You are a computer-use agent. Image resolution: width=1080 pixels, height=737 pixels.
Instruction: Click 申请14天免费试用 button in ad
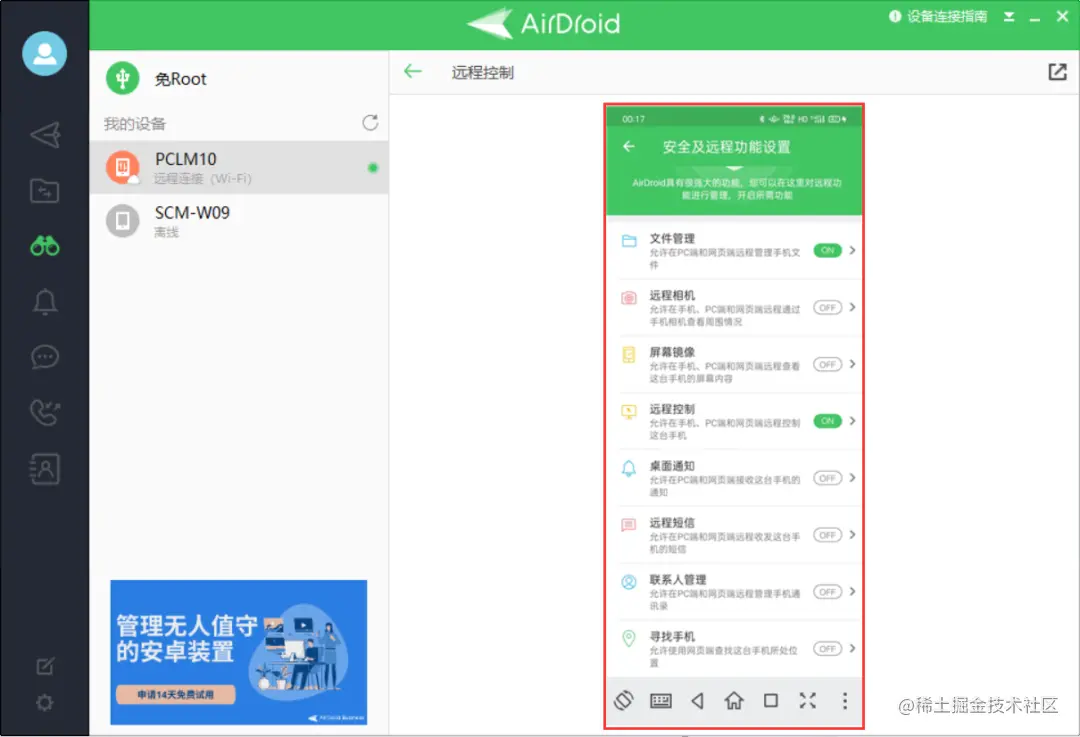coord(176,694)
